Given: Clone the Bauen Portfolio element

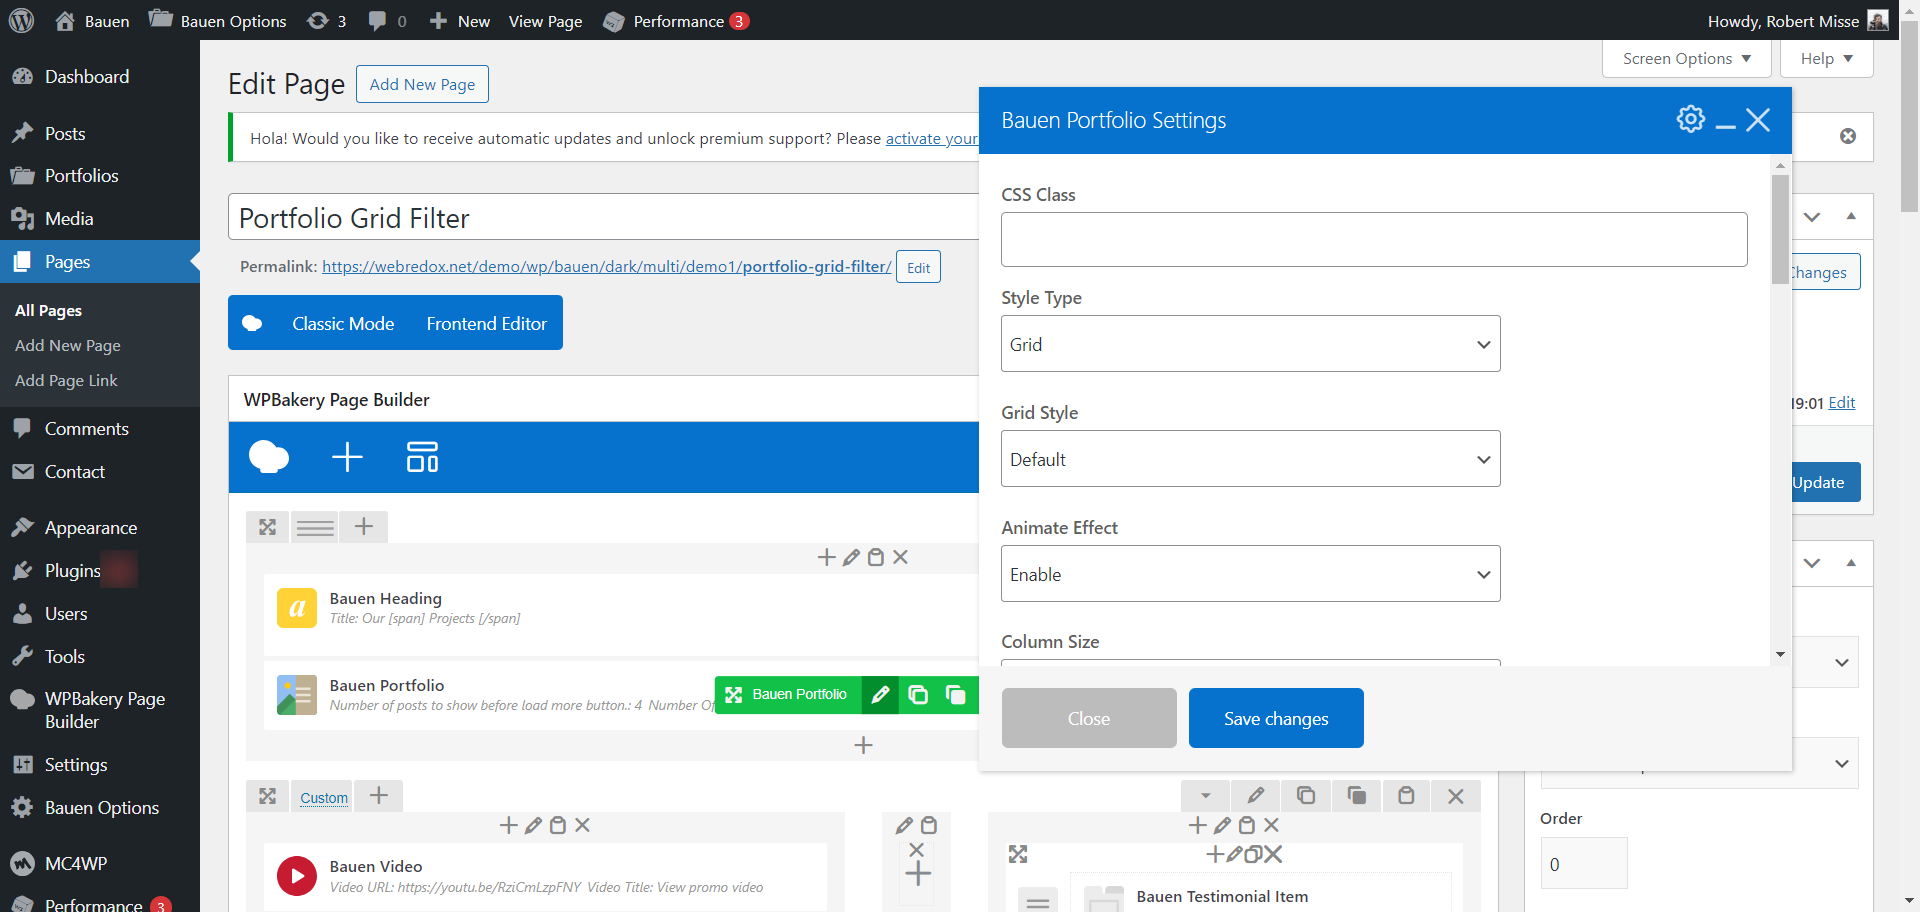Looking at the screenshot, I should pos(918,694).
